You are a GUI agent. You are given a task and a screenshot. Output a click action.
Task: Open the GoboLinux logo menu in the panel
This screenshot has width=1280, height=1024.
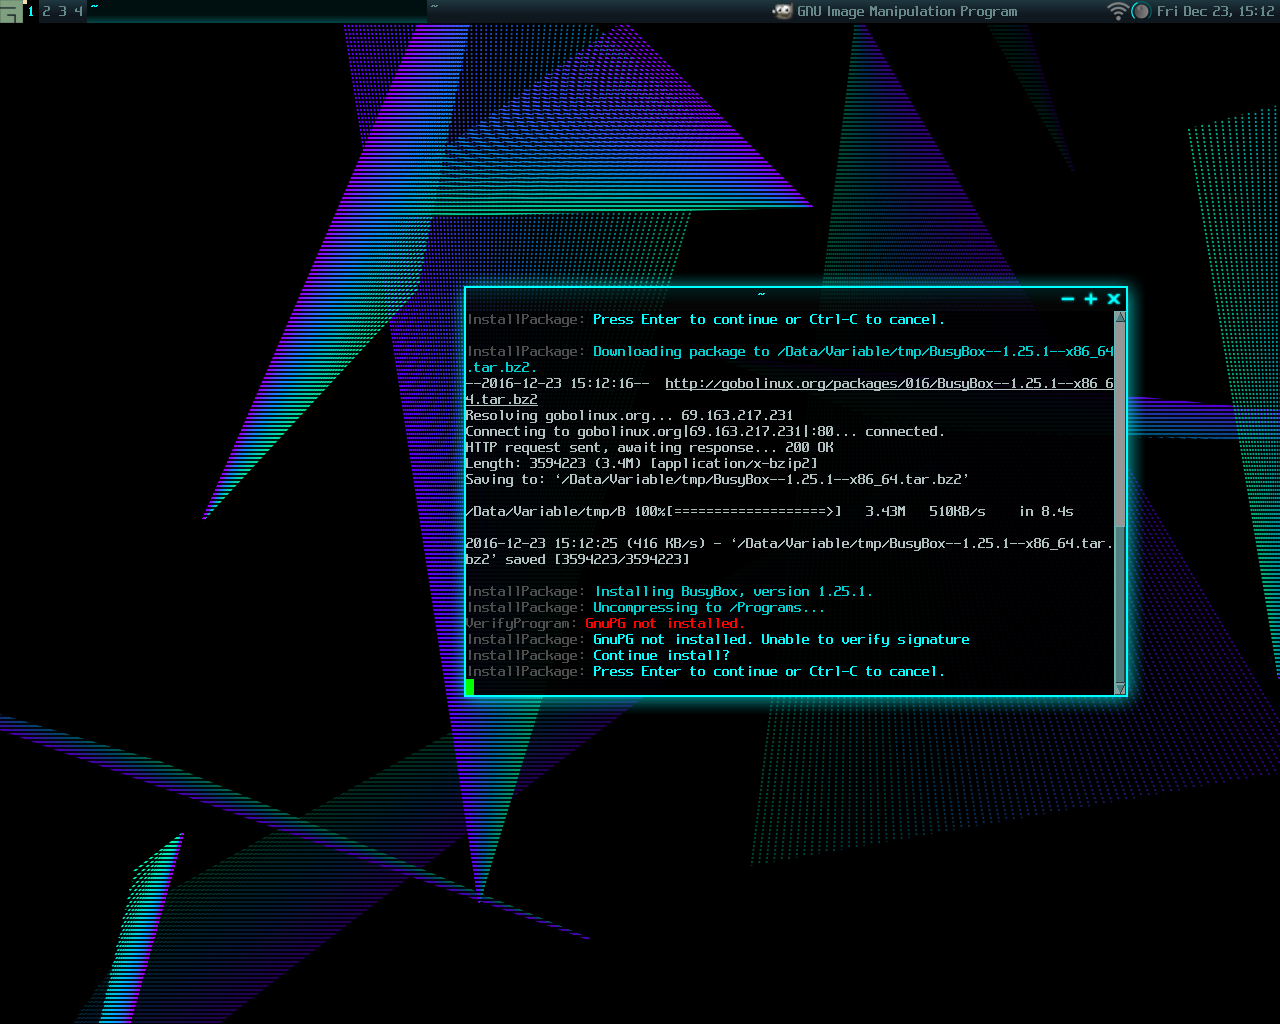(11, 11)
